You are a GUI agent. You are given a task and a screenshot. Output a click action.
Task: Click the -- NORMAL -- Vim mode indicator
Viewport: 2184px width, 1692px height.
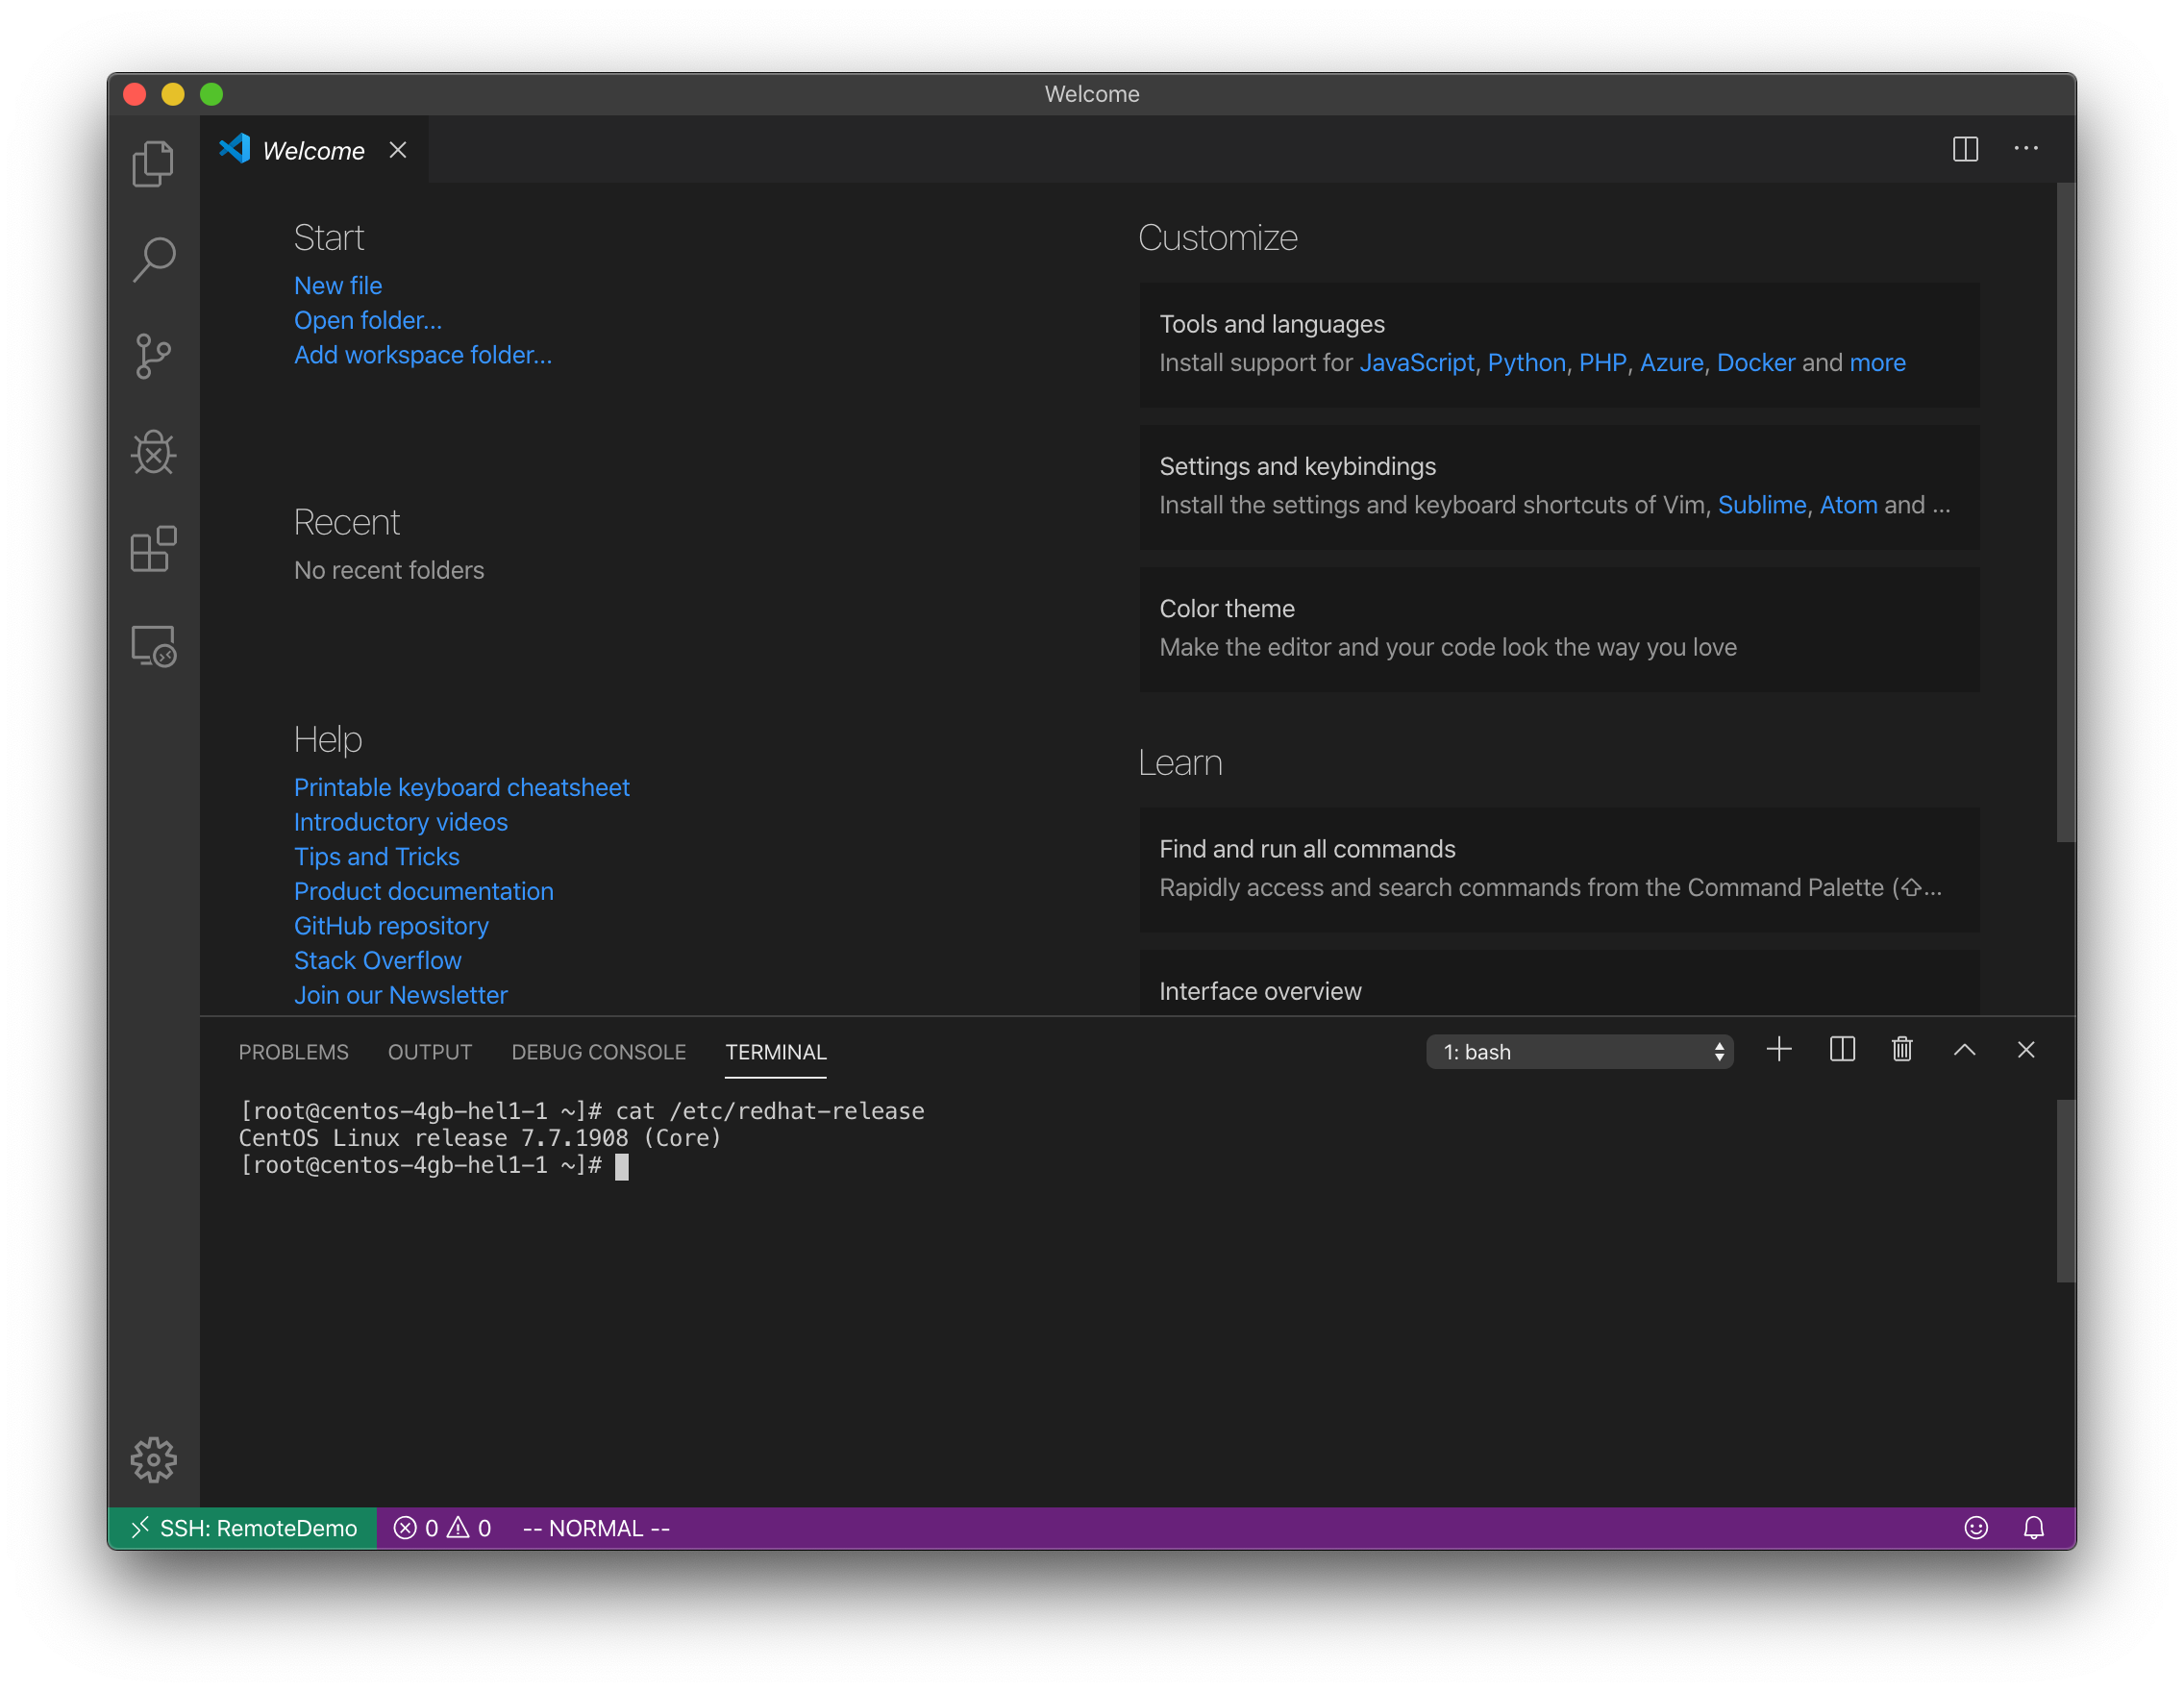(x=596, y=1528)
